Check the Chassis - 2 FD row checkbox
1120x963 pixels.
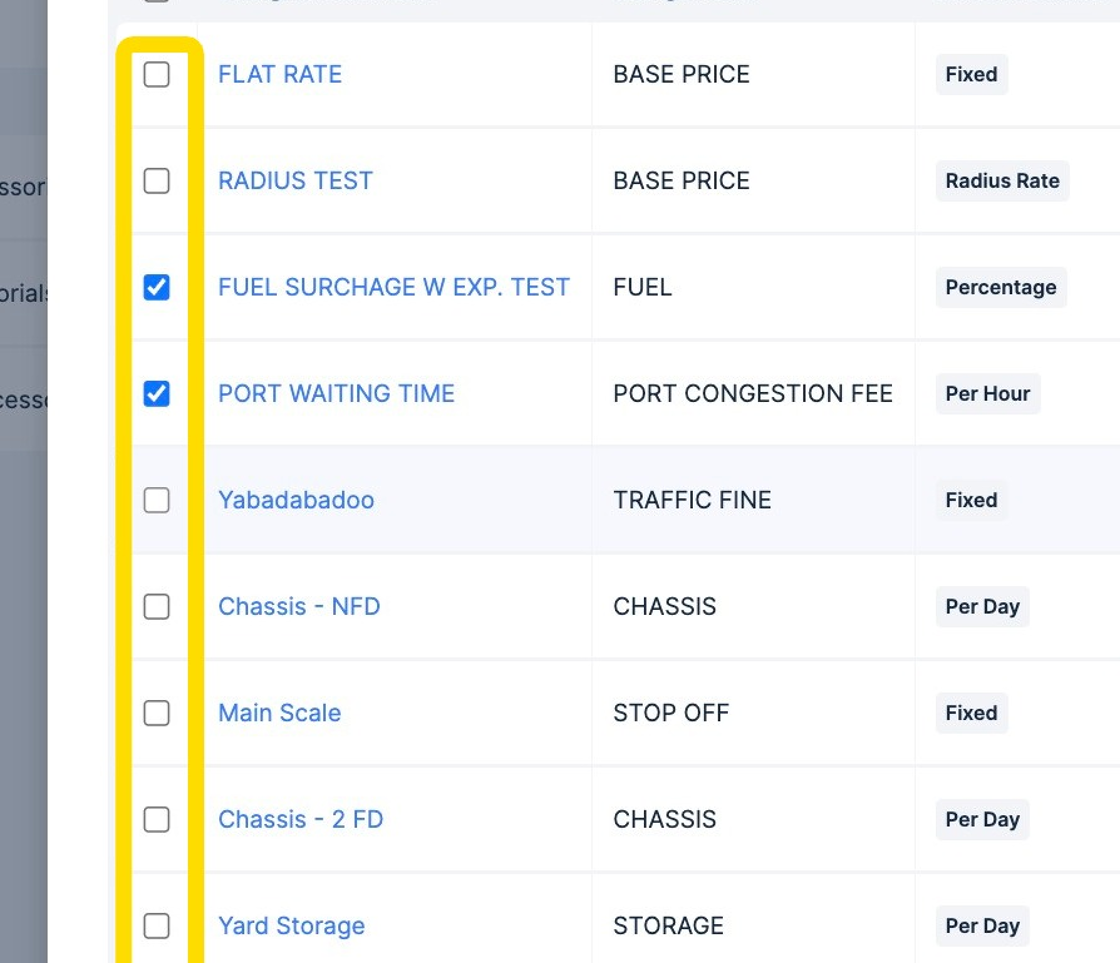pos(156,819)
